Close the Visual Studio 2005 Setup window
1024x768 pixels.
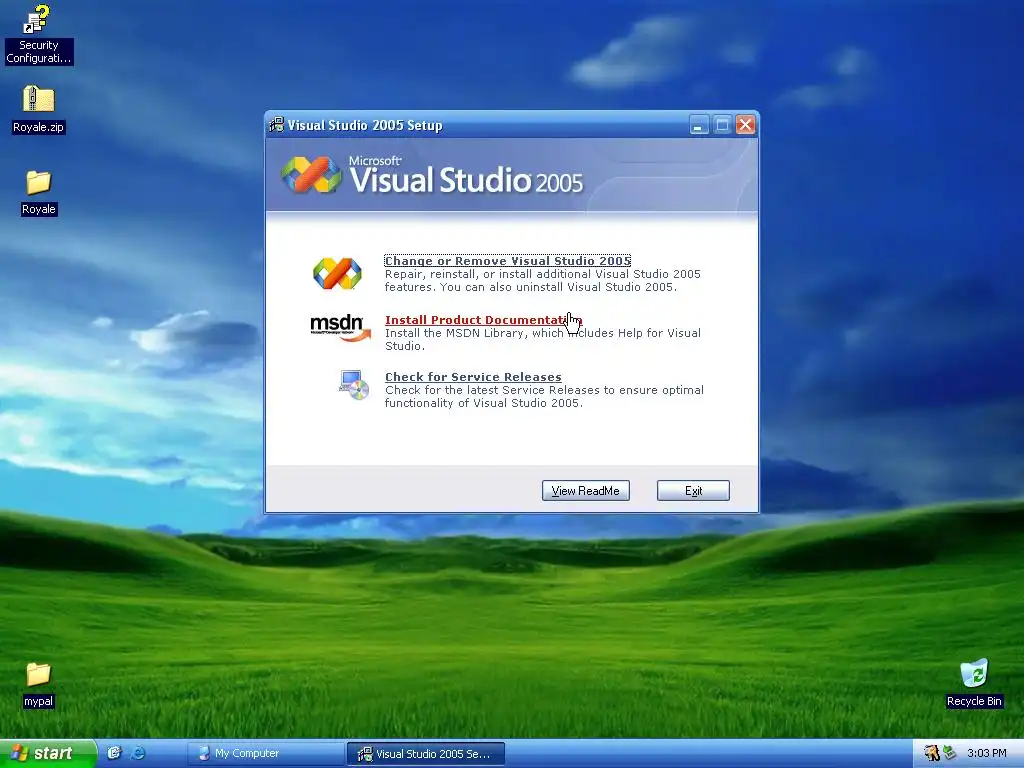(x=745, y=125)
